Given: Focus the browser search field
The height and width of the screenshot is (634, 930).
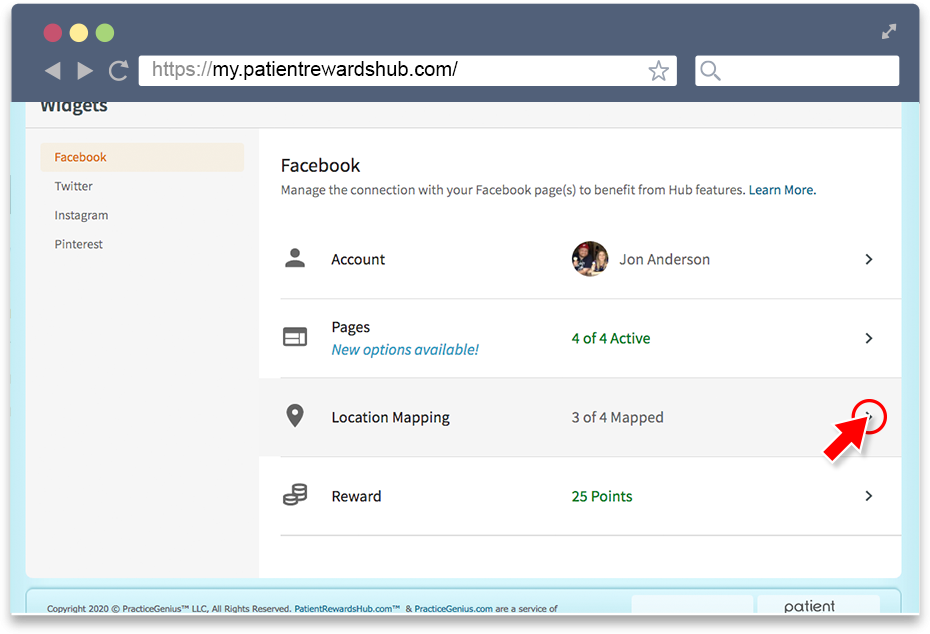Looking at the screenshot, I should [797, 71].
